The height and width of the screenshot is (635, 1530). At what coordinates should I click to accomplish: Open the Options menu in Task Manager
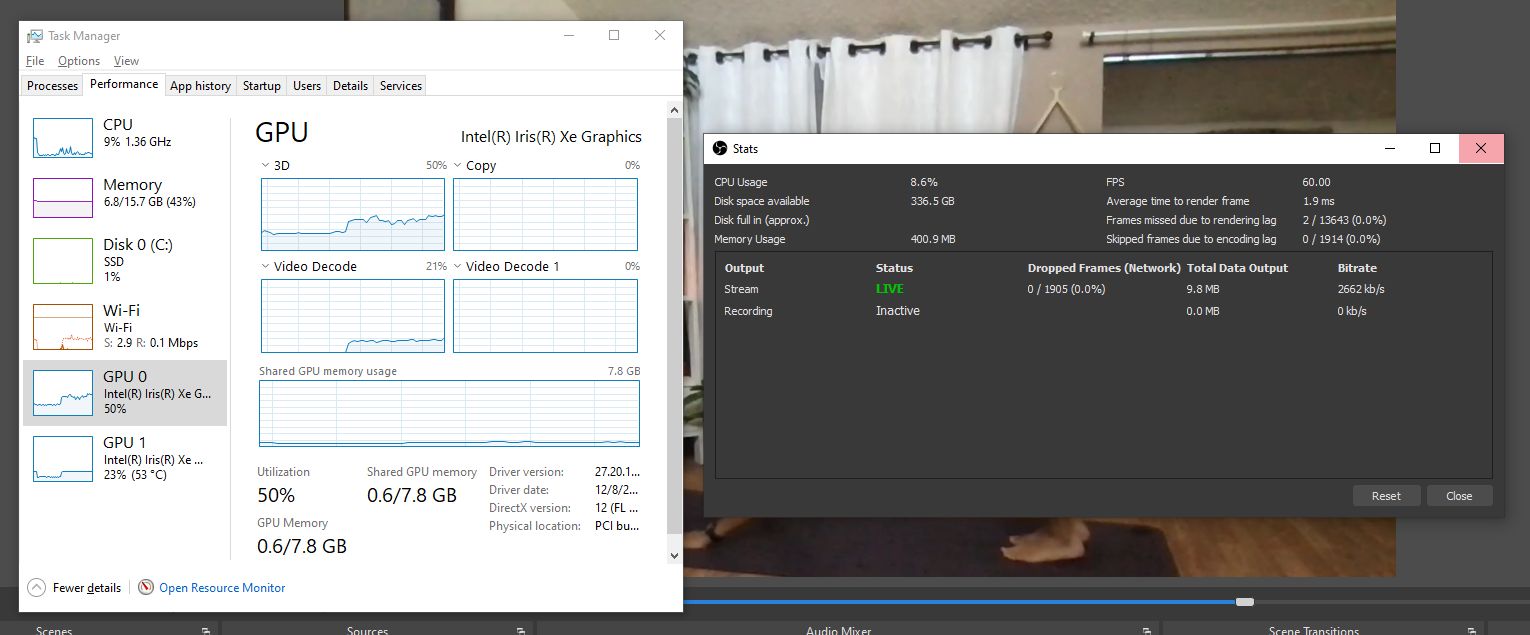click(79, 61)
